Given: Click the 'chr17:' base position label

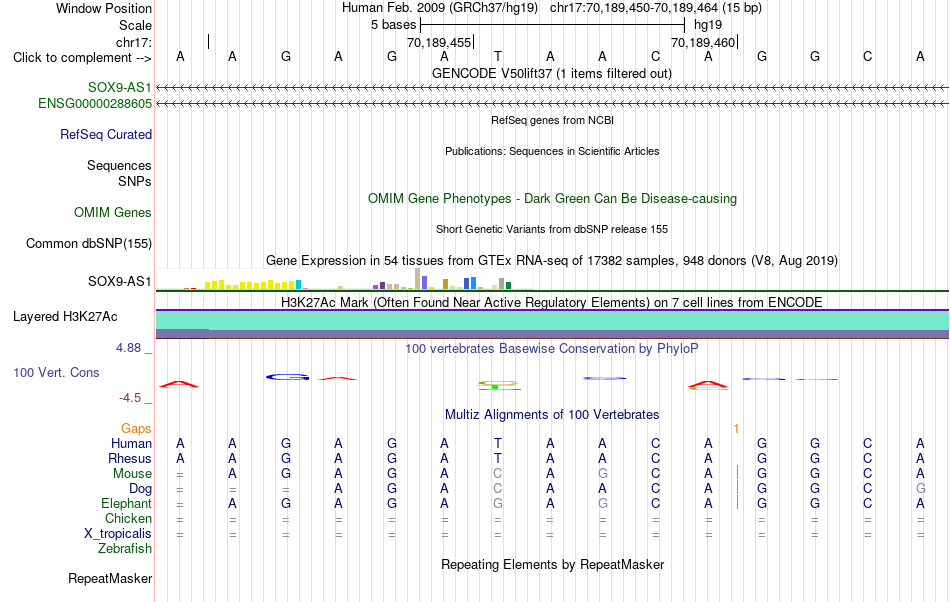Looking at the screenshot, I should pos(134,42).
